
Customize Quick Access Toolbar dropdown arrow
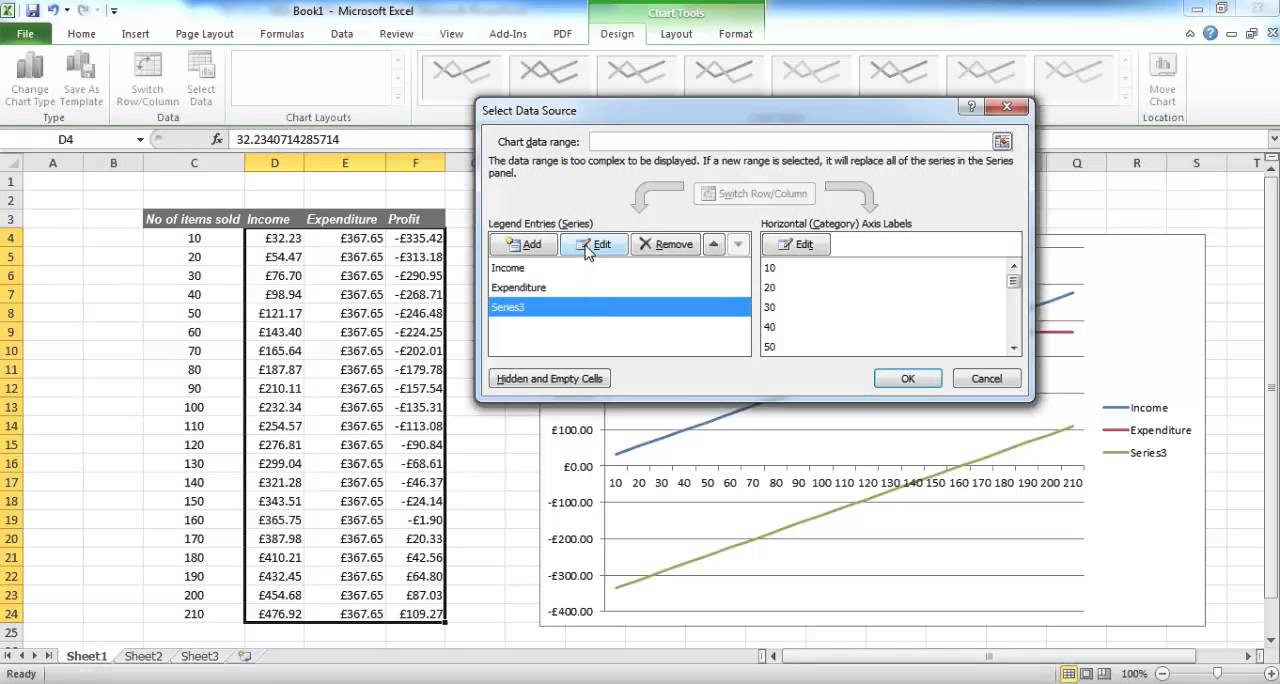114,11
